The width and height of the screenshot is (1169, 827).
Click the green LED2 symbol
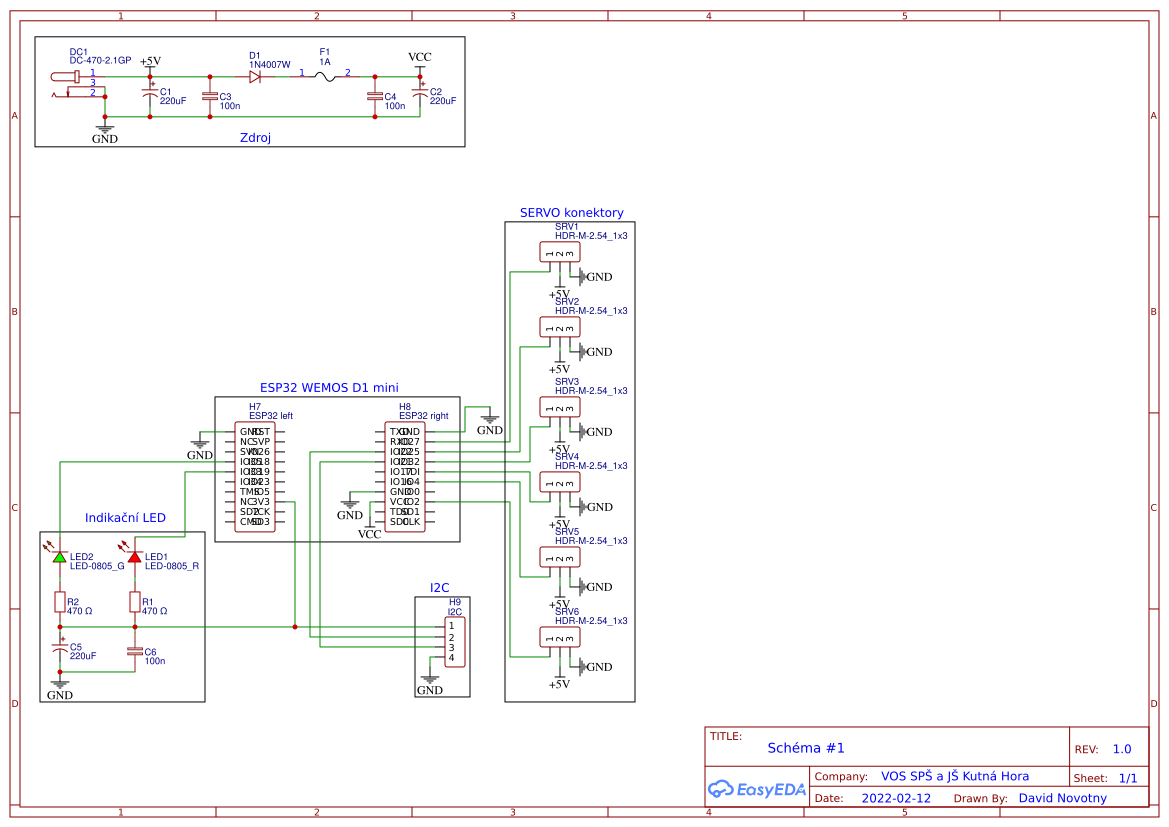coord(59,557)
